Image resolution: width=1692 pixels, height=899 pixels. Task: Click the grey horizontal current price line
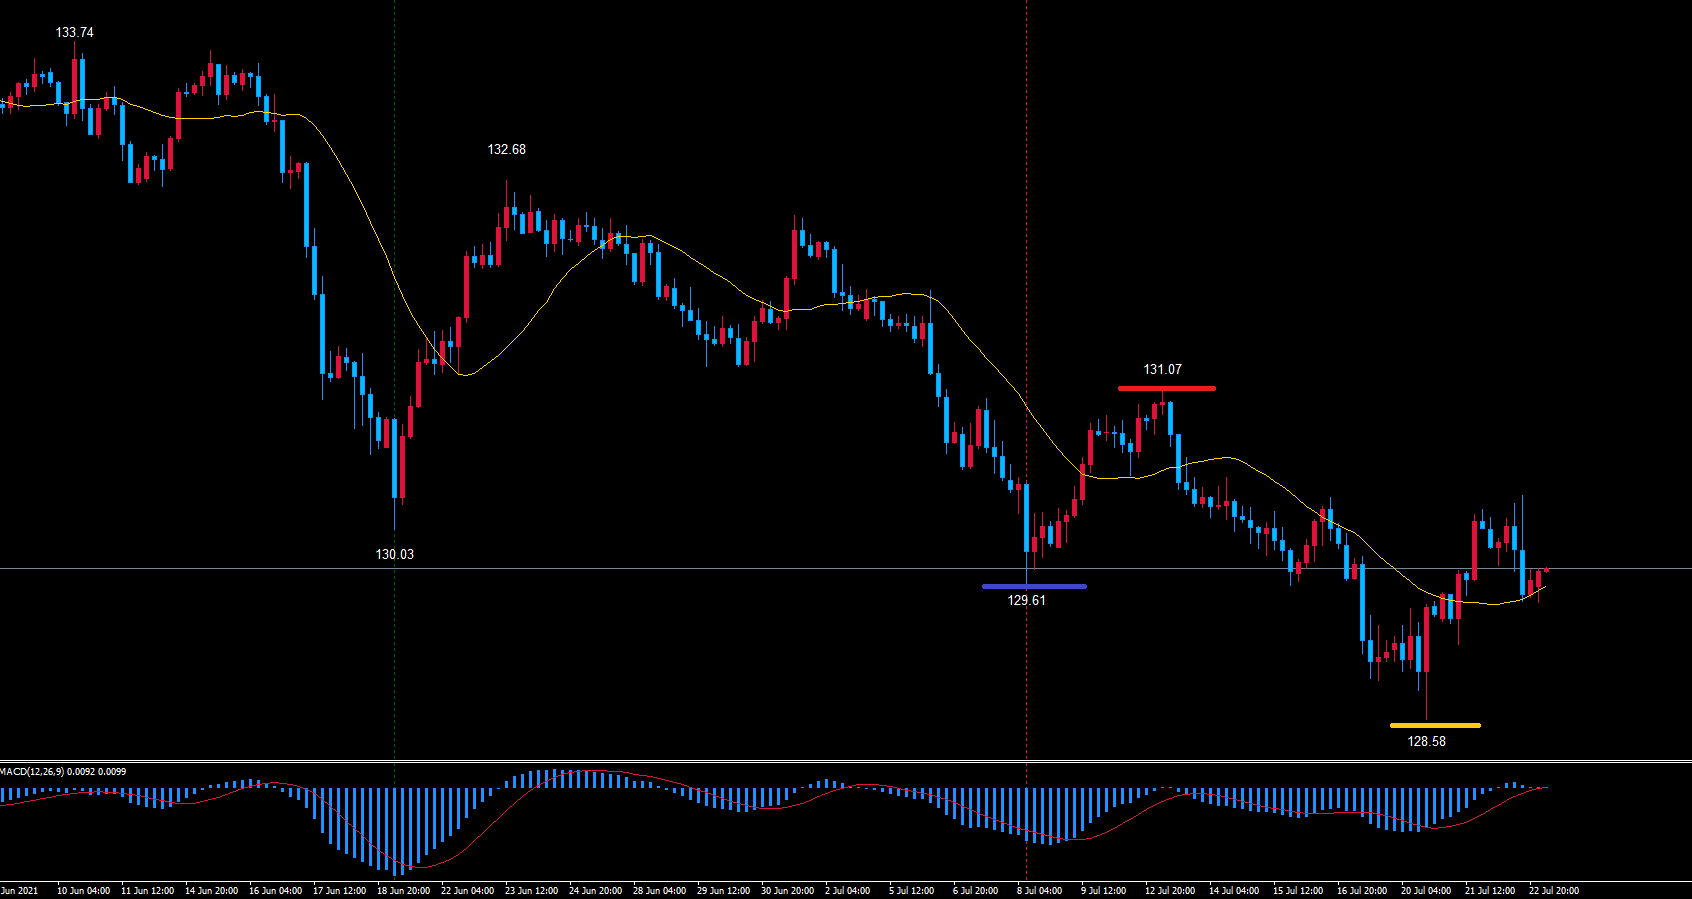[x=700, y=568]
